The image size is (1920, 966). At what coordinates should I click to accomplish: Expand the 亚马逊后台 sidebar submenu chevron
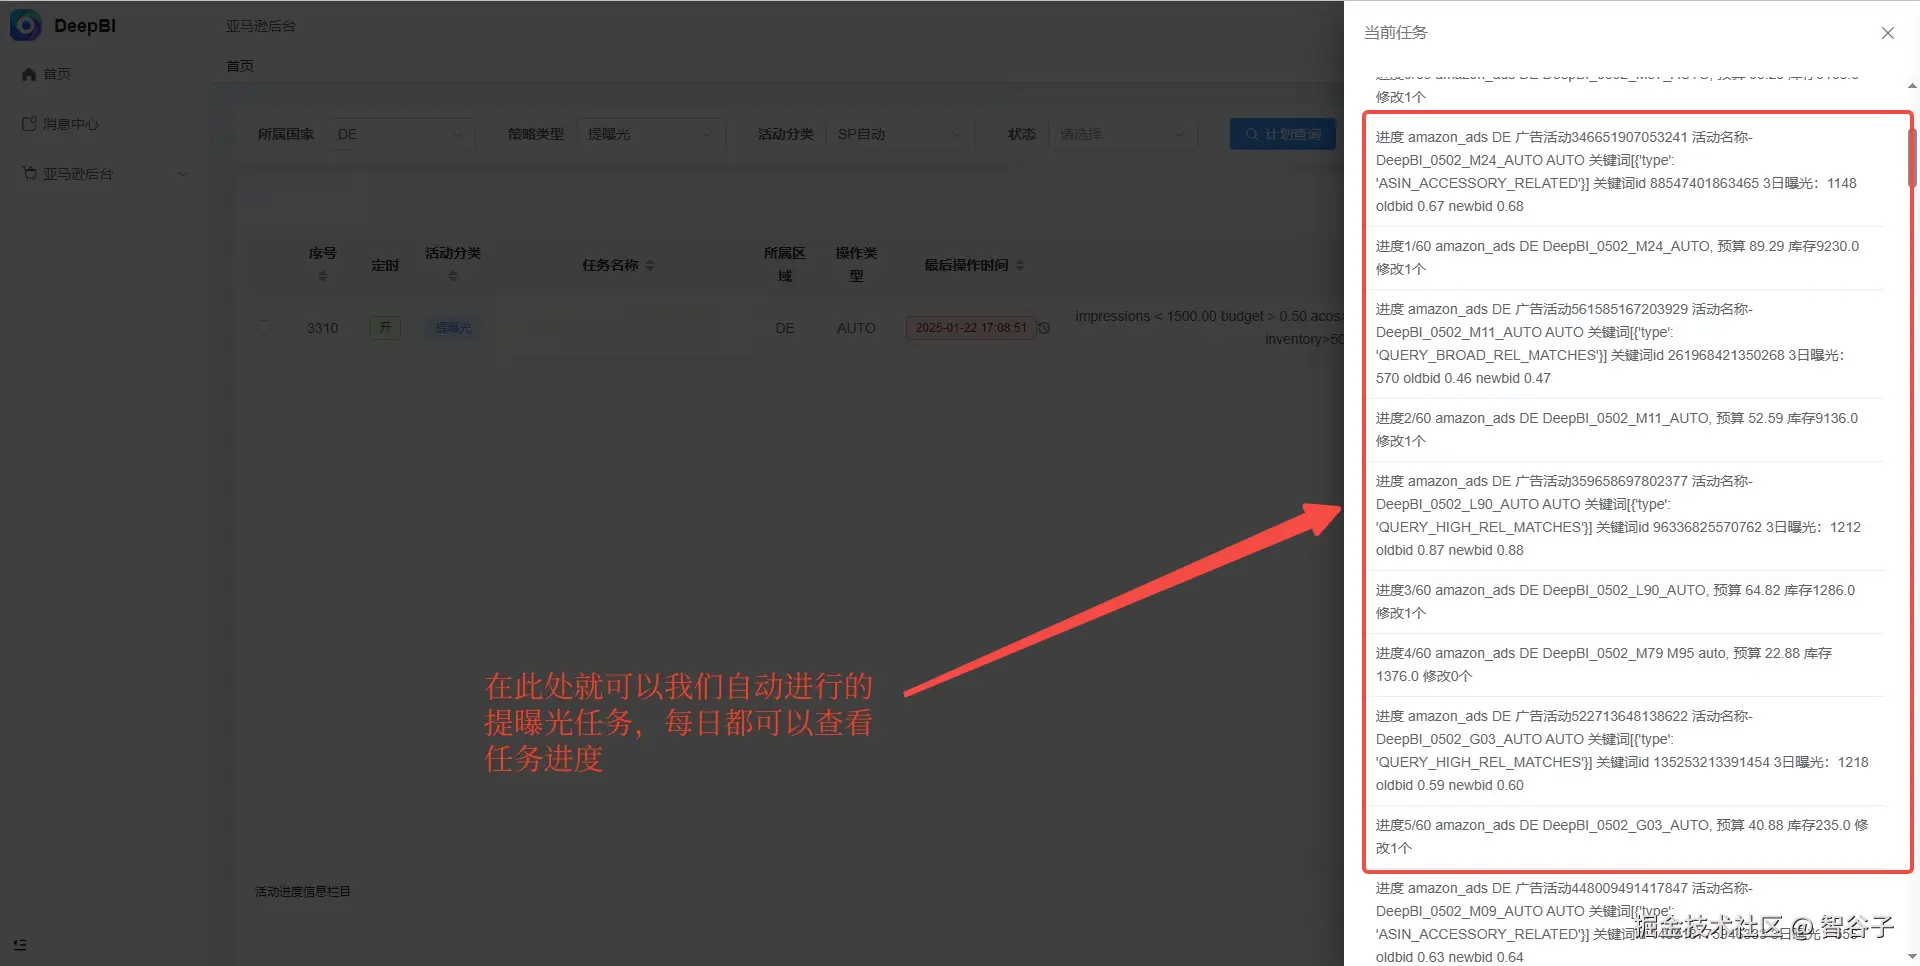click(183, 174)
